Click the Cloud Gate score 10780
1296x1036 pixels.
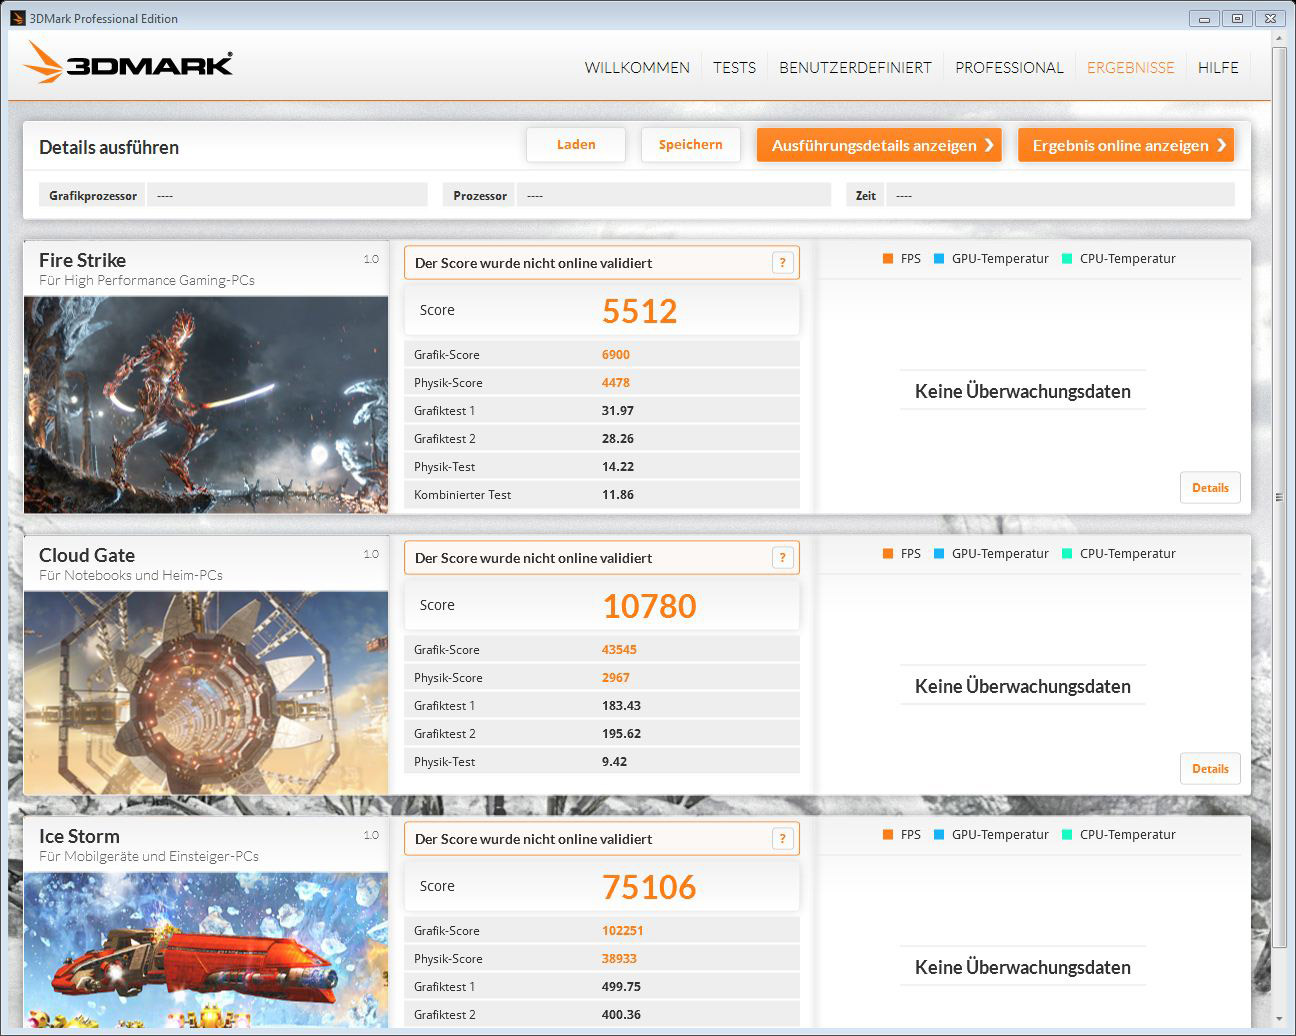tap(649, 606)
